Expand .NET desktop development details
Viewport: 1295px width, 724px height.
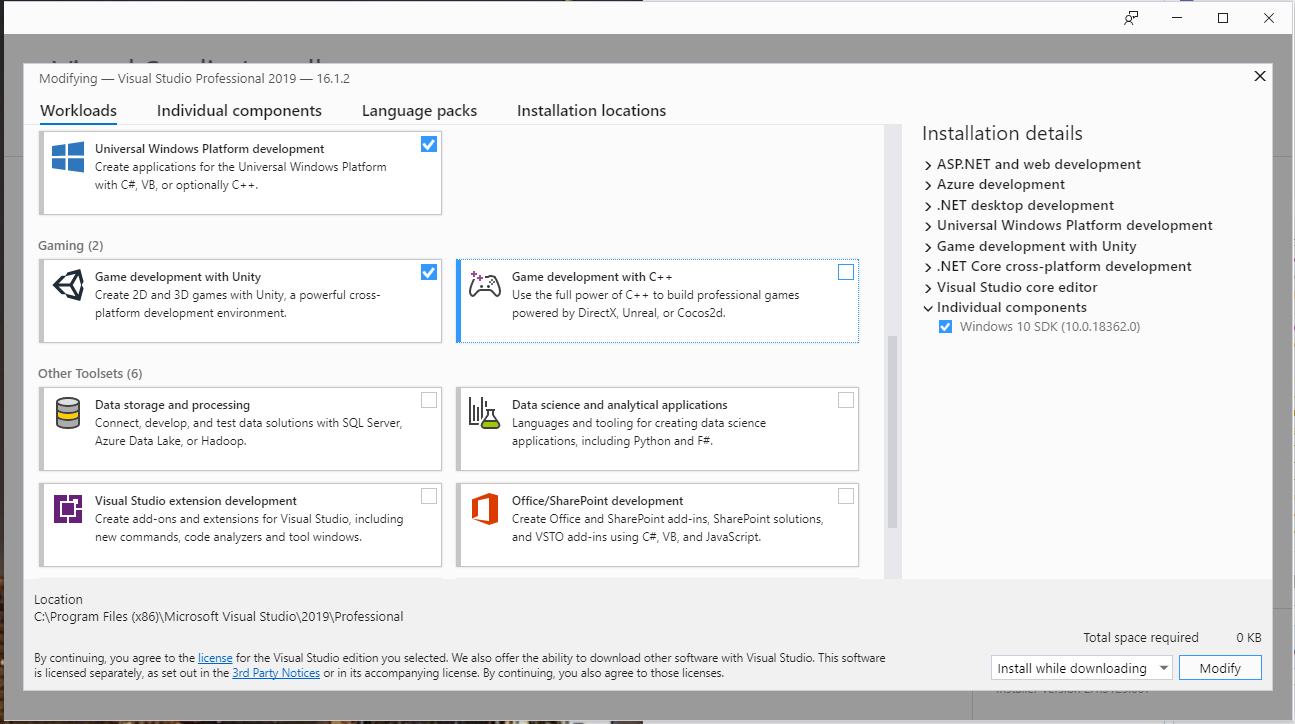coord(928,205)
